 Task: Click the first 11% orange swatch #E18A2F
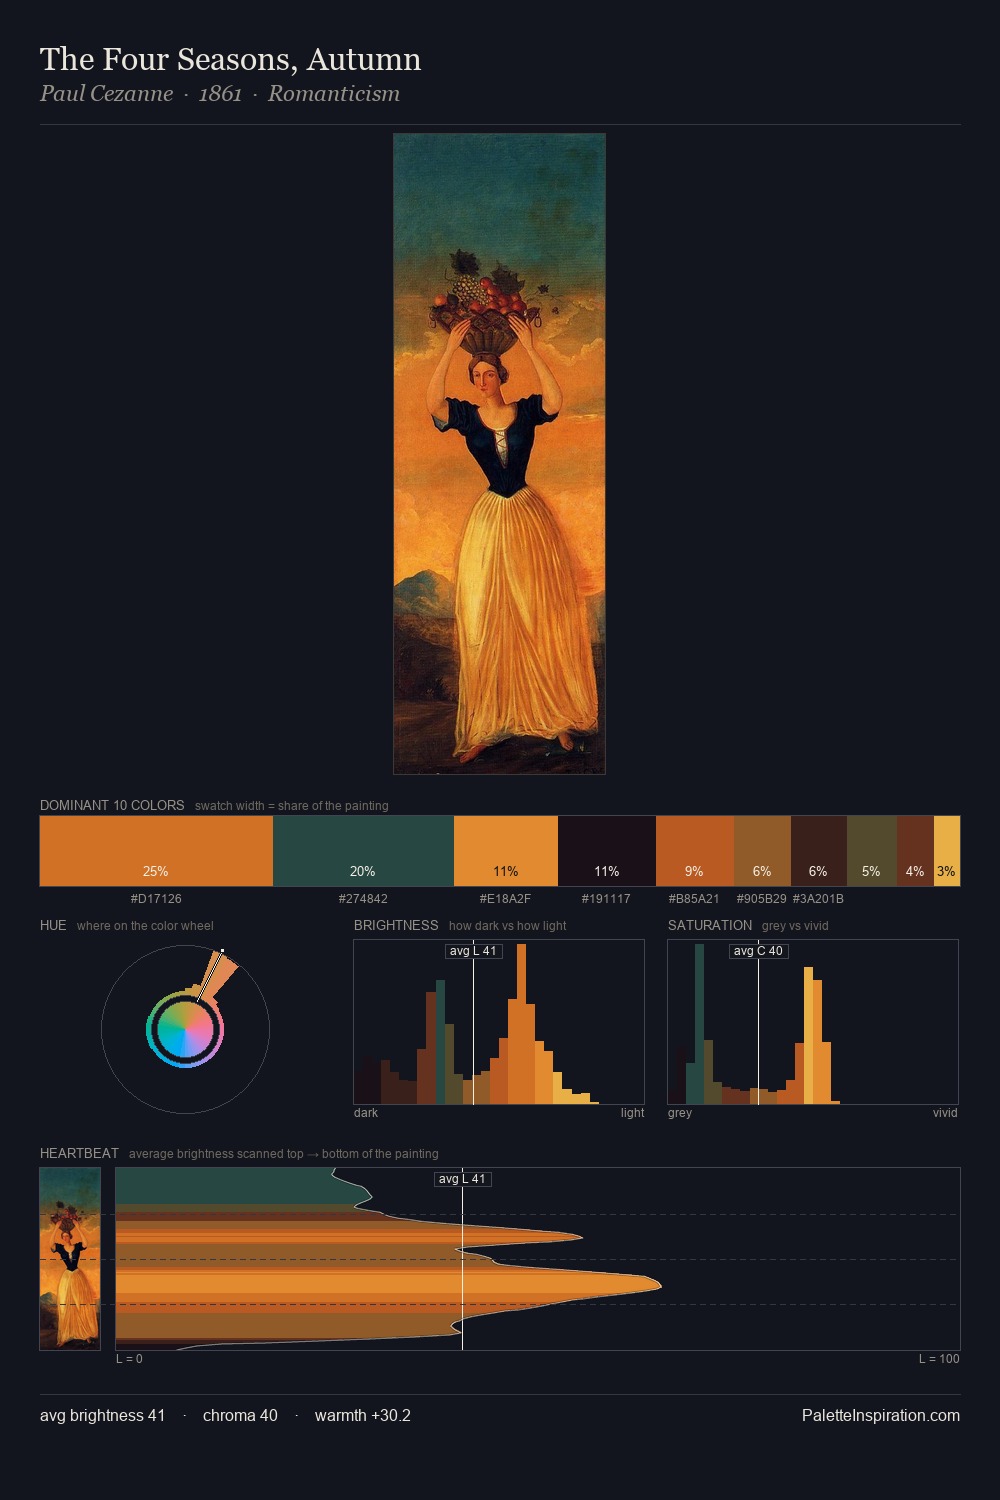coord(506,851)
